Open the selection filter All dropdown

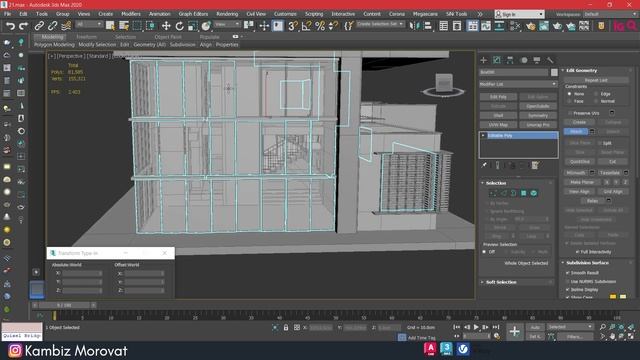click(89, 24)
